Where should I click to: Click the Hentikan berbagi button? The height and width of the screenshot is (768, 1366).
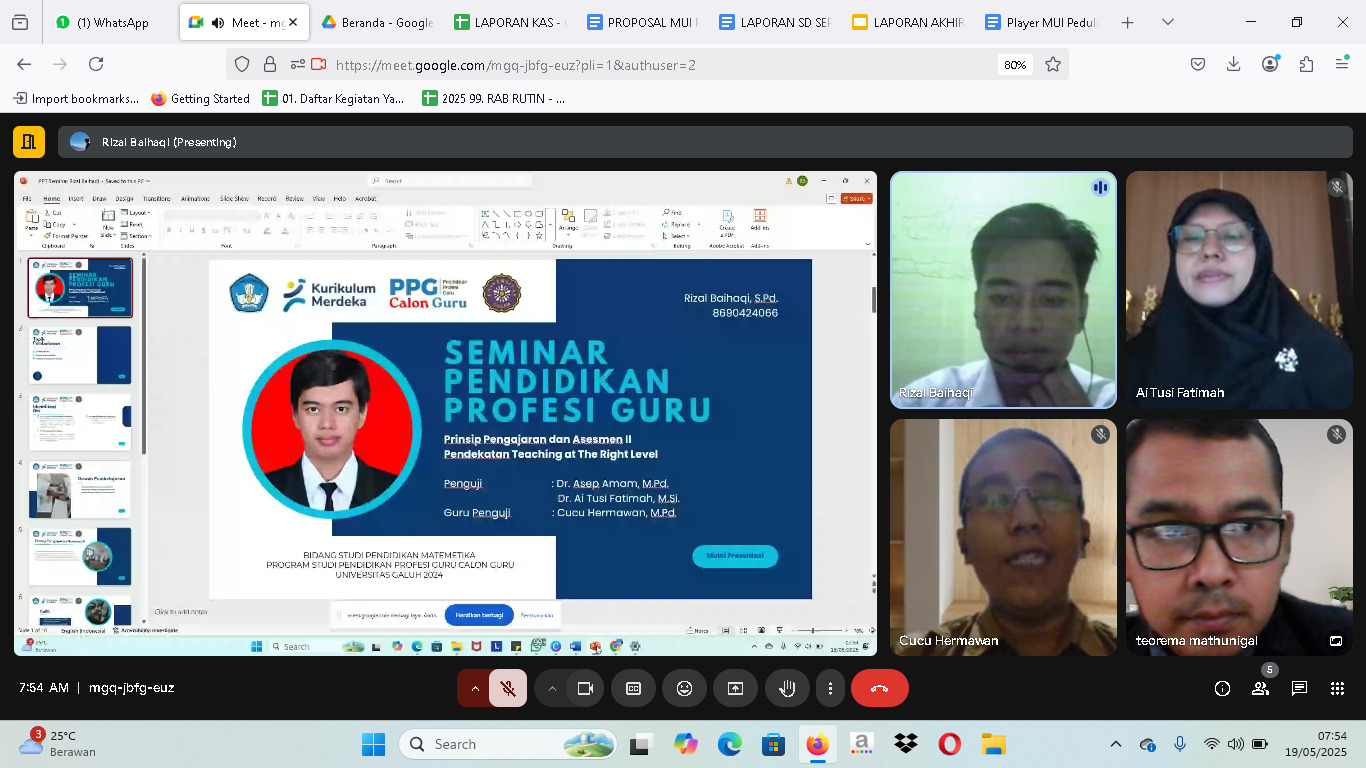point(477,615)
